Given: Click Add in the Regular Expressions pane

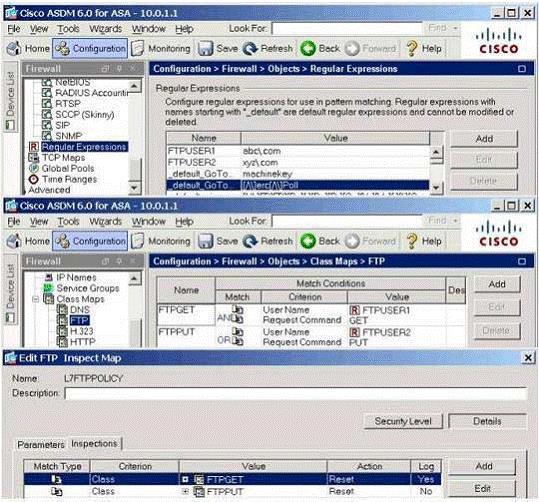Looking at the screenshot, I should (484, 139).
